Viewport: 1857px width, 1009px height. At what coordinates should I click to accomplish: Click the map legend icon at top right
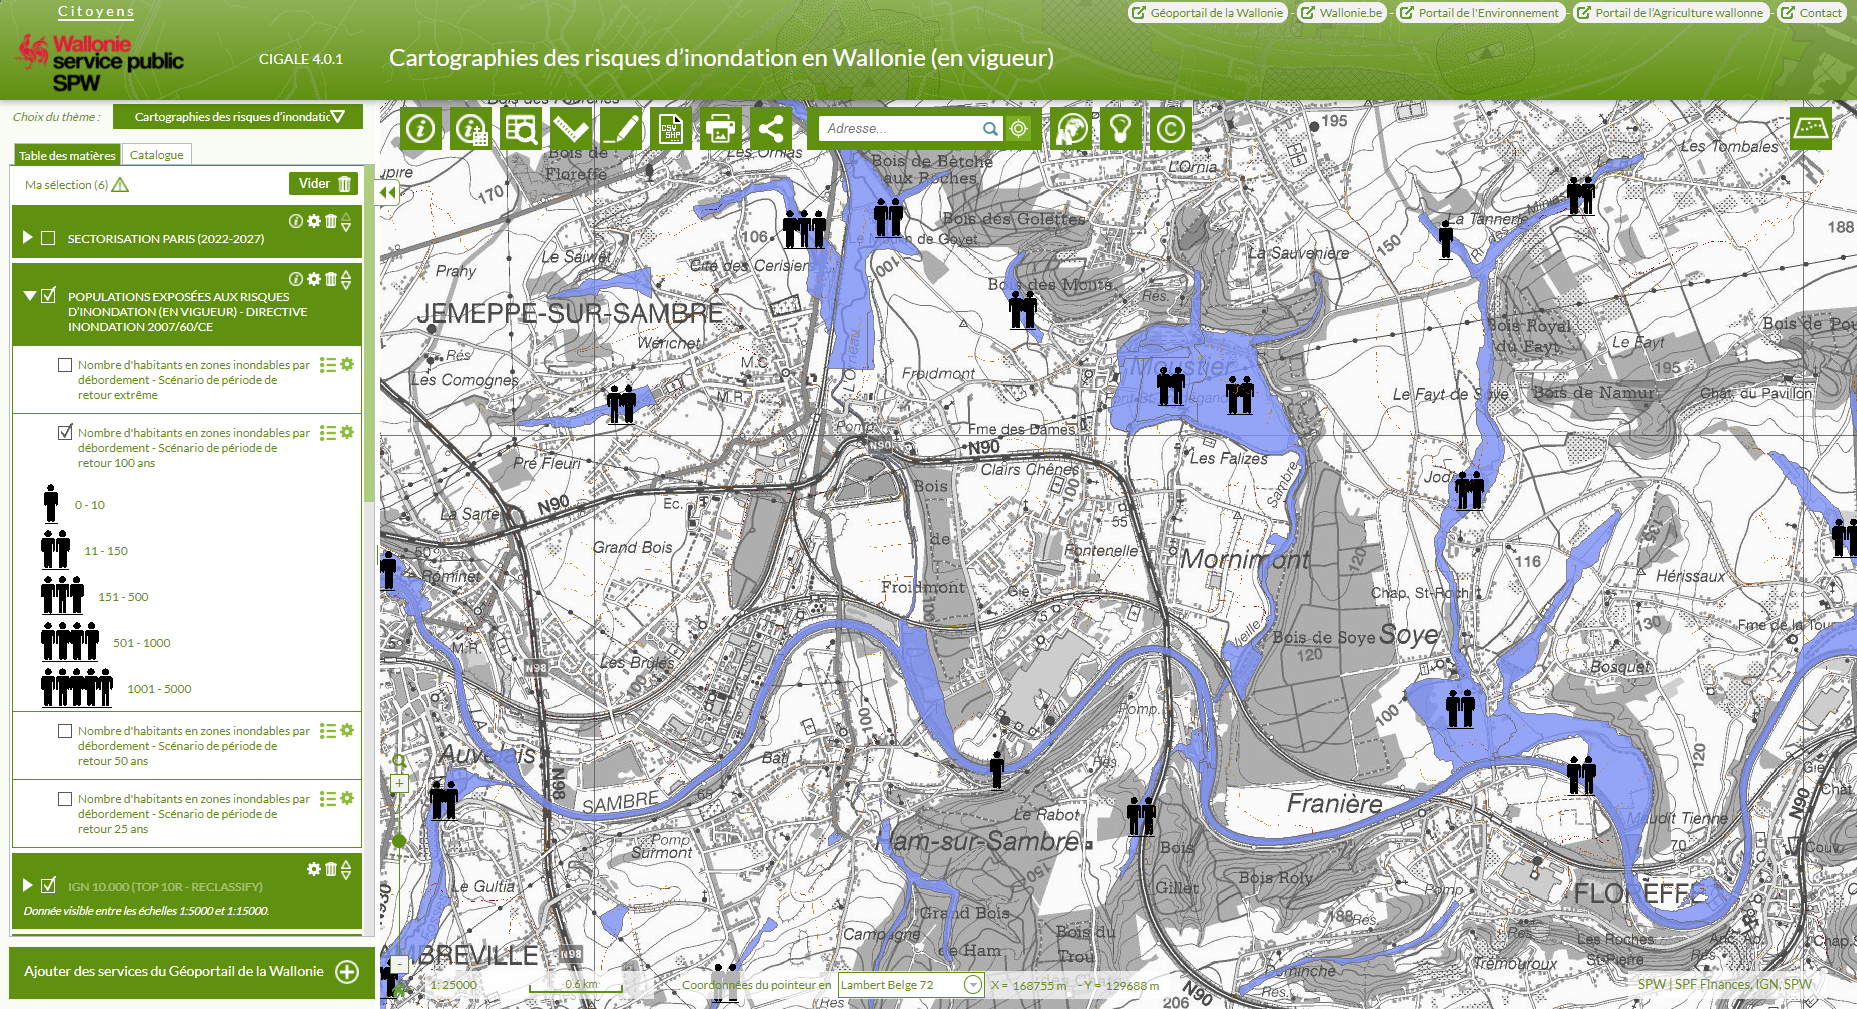click(x=1811, y=128)
